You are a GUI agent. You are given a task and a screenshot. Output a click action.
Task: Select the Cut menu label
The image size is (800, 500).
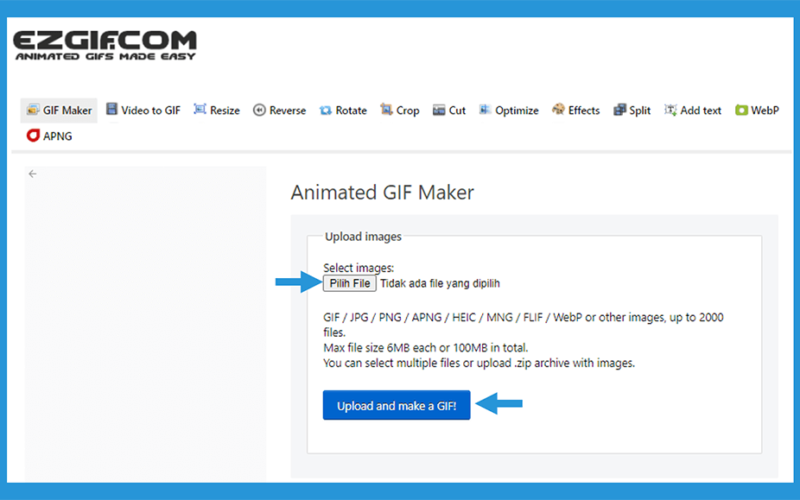pos(457,110)
